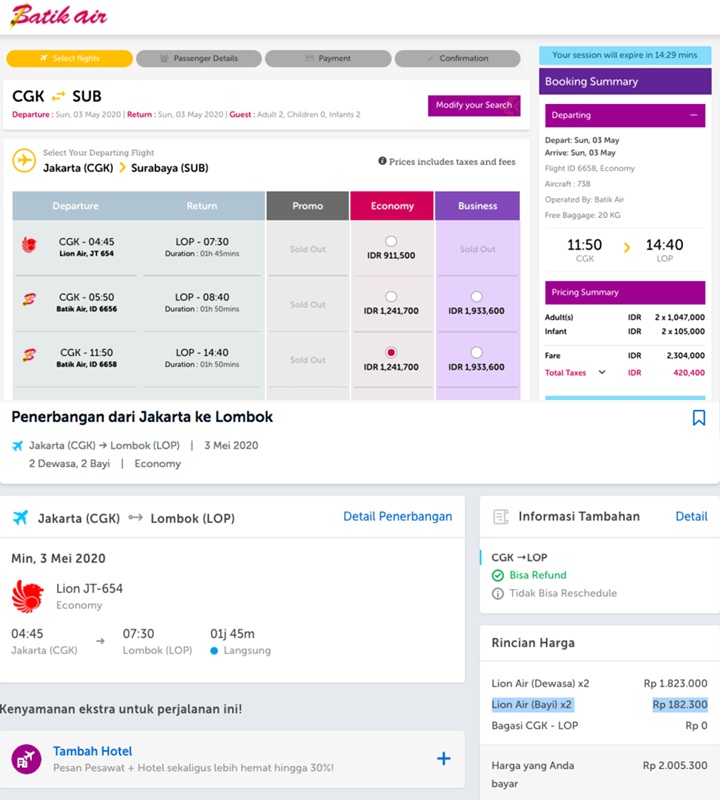
Task: Click the yellow arrow between 11:50 and 14:40
Action: click(627, 247)
